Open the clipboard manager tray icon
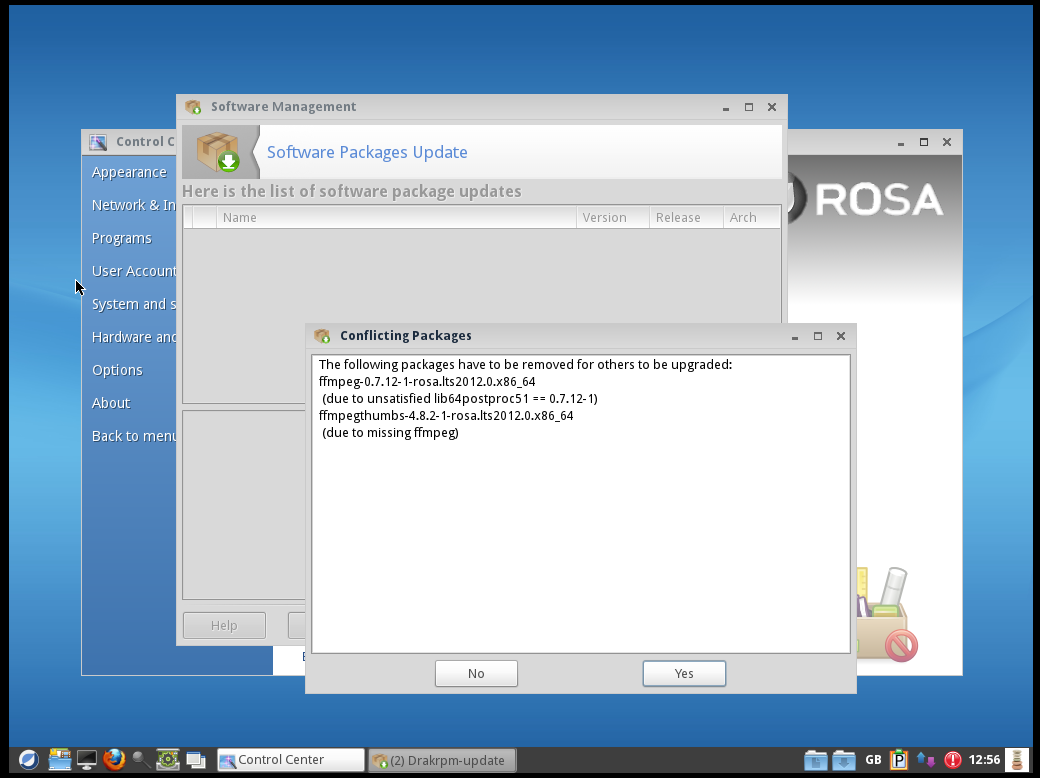1040x778 pixels. (899, 759)
